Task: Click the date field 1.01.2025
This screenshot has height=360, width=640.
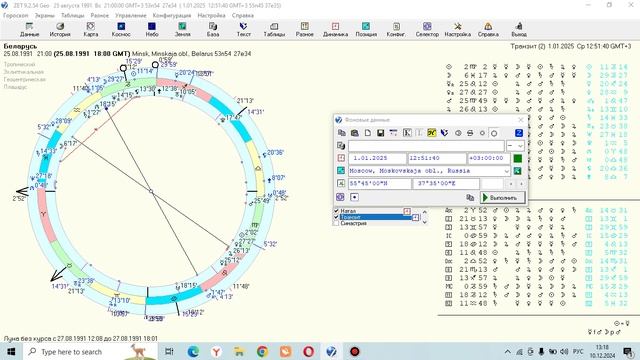Action: tap(377, 158)
